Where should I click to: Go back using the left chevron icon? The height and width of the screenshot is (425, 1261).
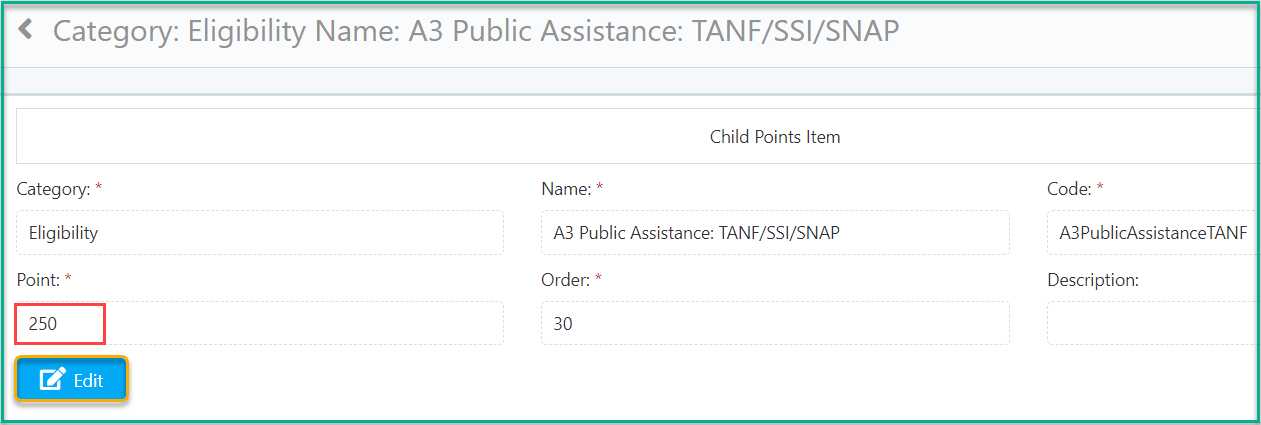26,30
